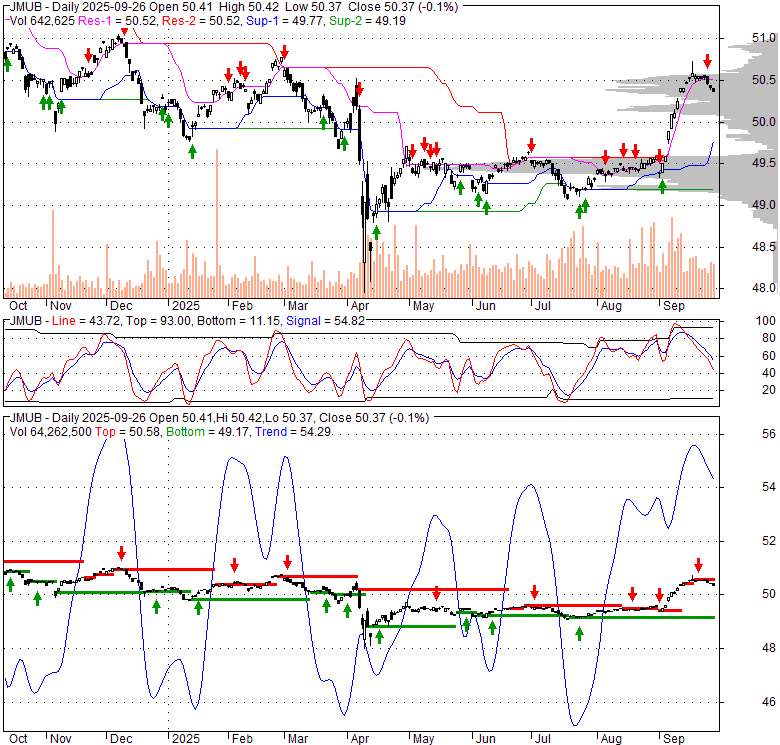This screenshot has height=745, width=780.
Task: Click 'Apr' on the top price chart time axis
Action: point(360,306)
